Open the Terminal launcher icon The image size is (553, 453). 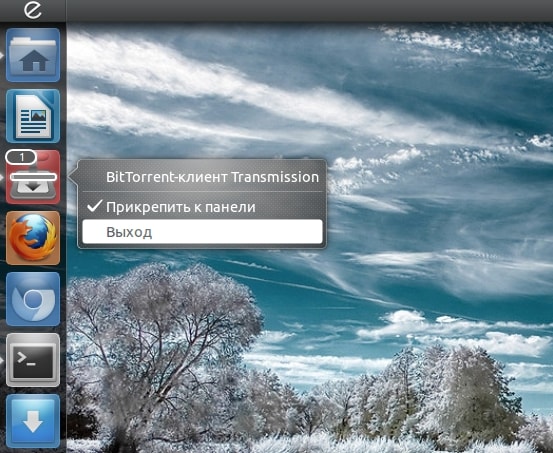pos(33,360)
